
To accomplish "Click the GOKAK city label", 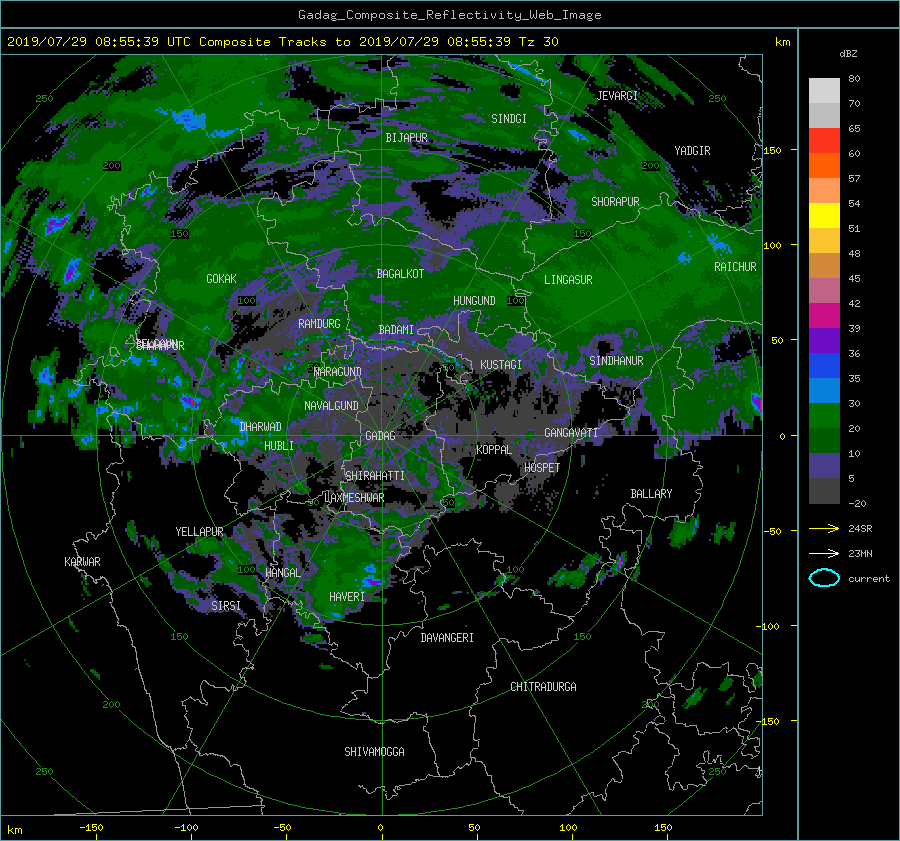I will point(222,279).
